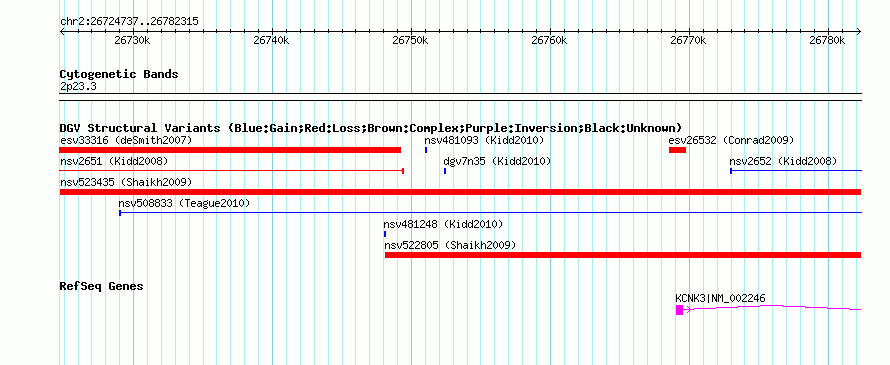Open the esv26532 (Conrad2009) variant label
Viewport: 890px width, 365px height.
point(731,140)
